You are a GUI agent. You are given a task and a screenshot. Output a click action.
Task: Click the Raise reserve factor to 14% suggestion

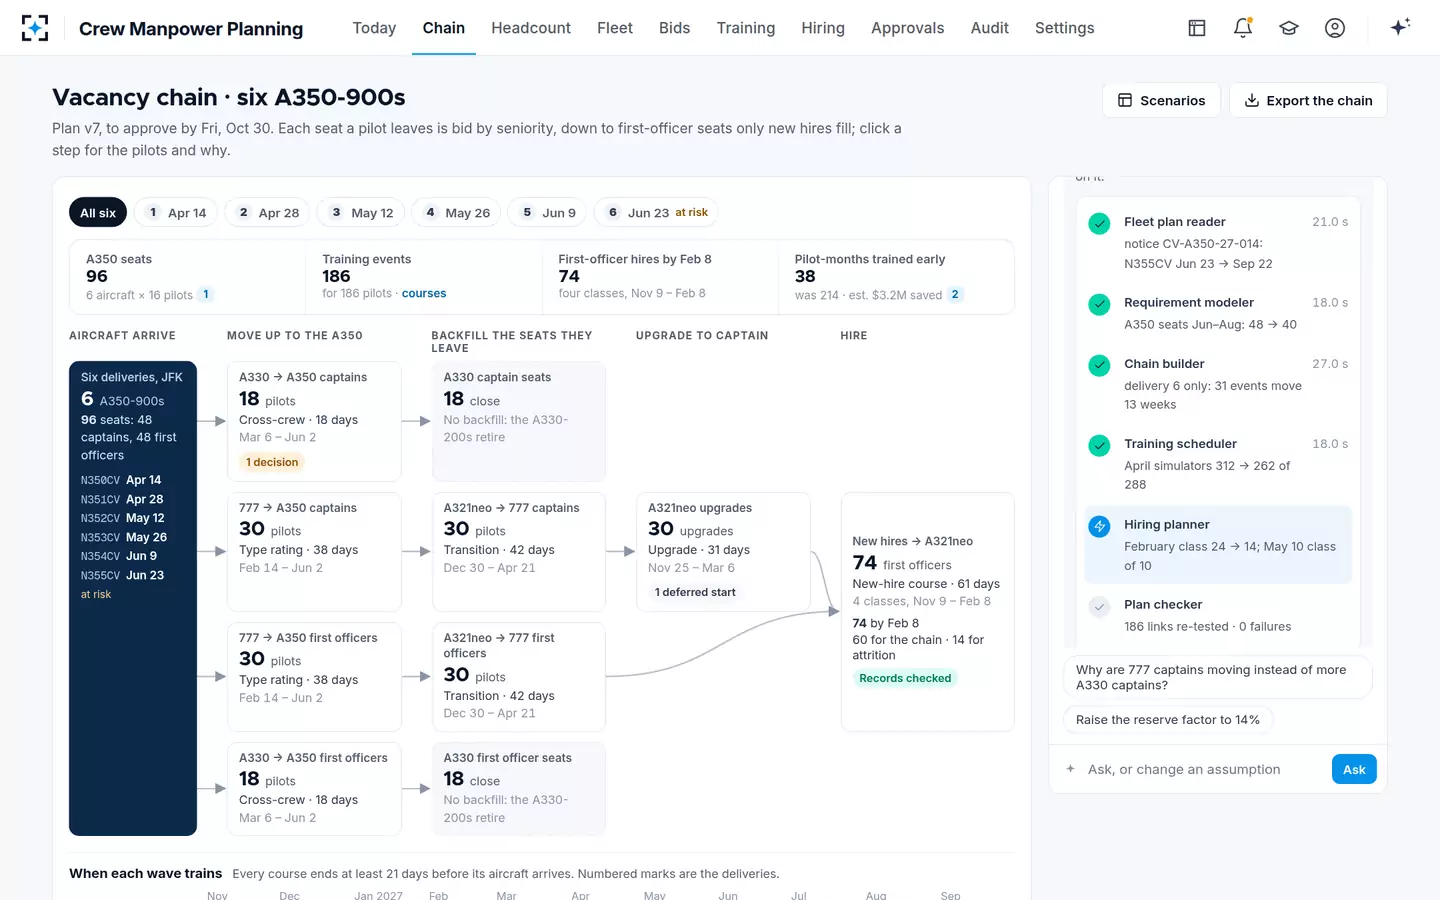pyautogui.click(x=1167, y=720)
